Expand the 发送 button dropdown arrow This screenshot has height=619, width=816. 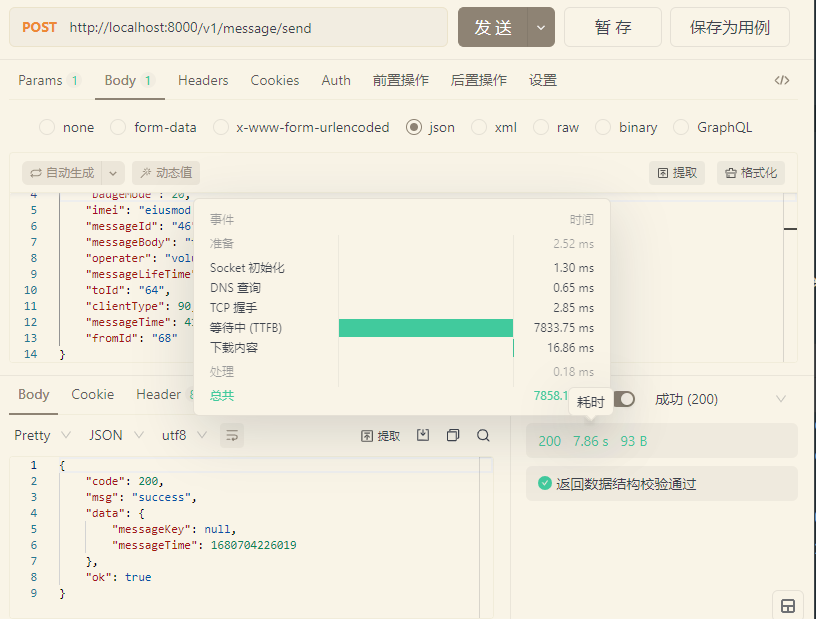(541, 28)
